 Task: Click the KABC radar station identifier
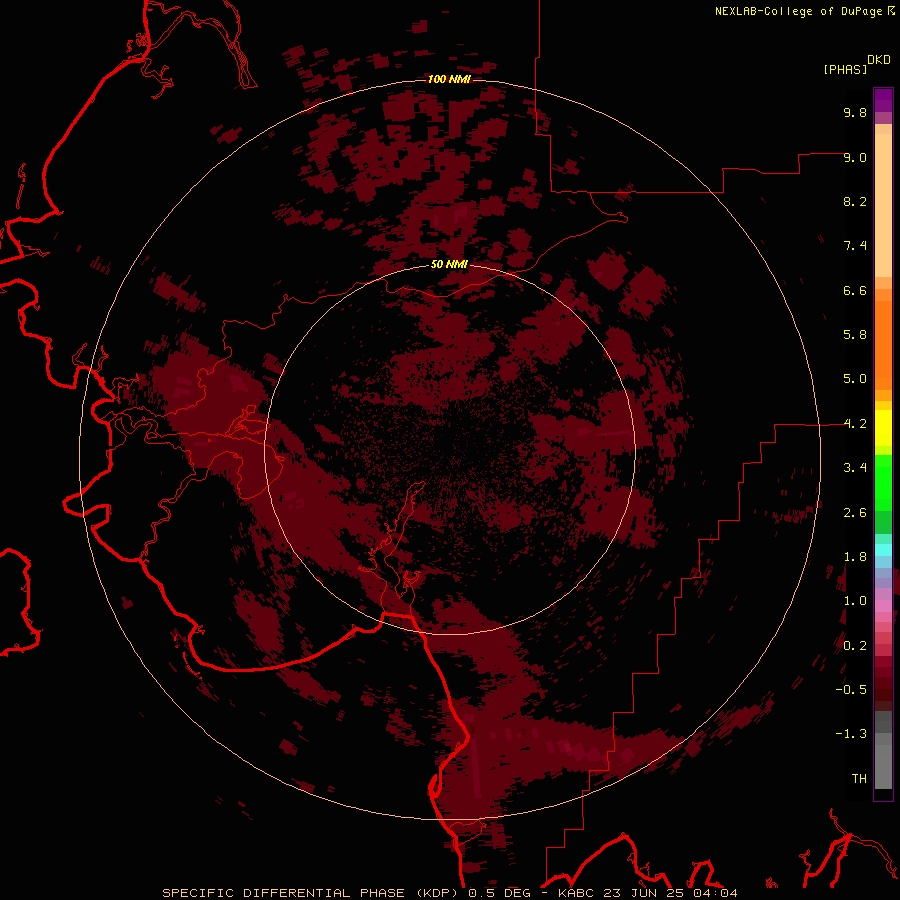click(577, 893)
